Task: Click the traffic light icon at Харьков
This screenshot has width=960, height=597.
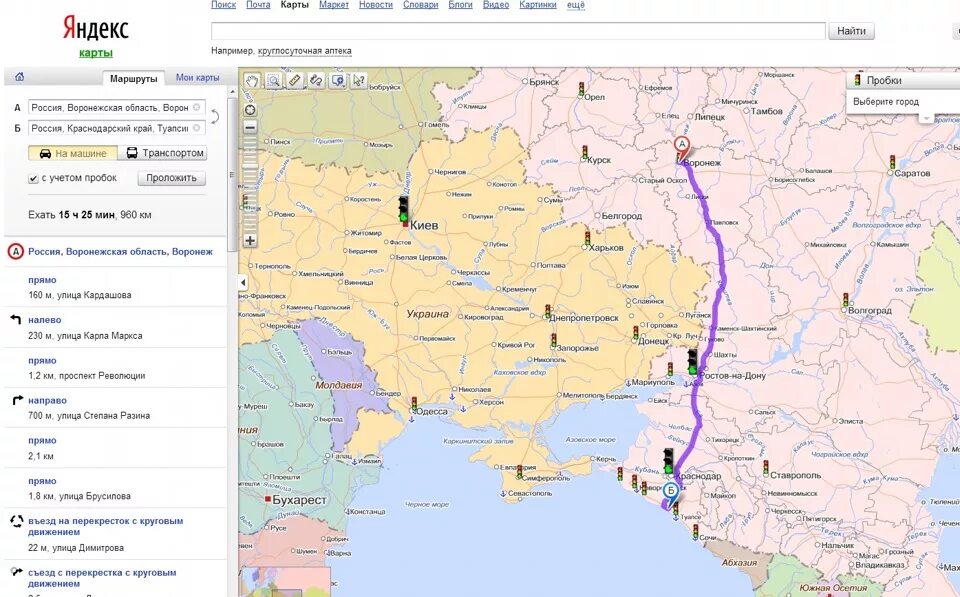Action: point(587,239)
